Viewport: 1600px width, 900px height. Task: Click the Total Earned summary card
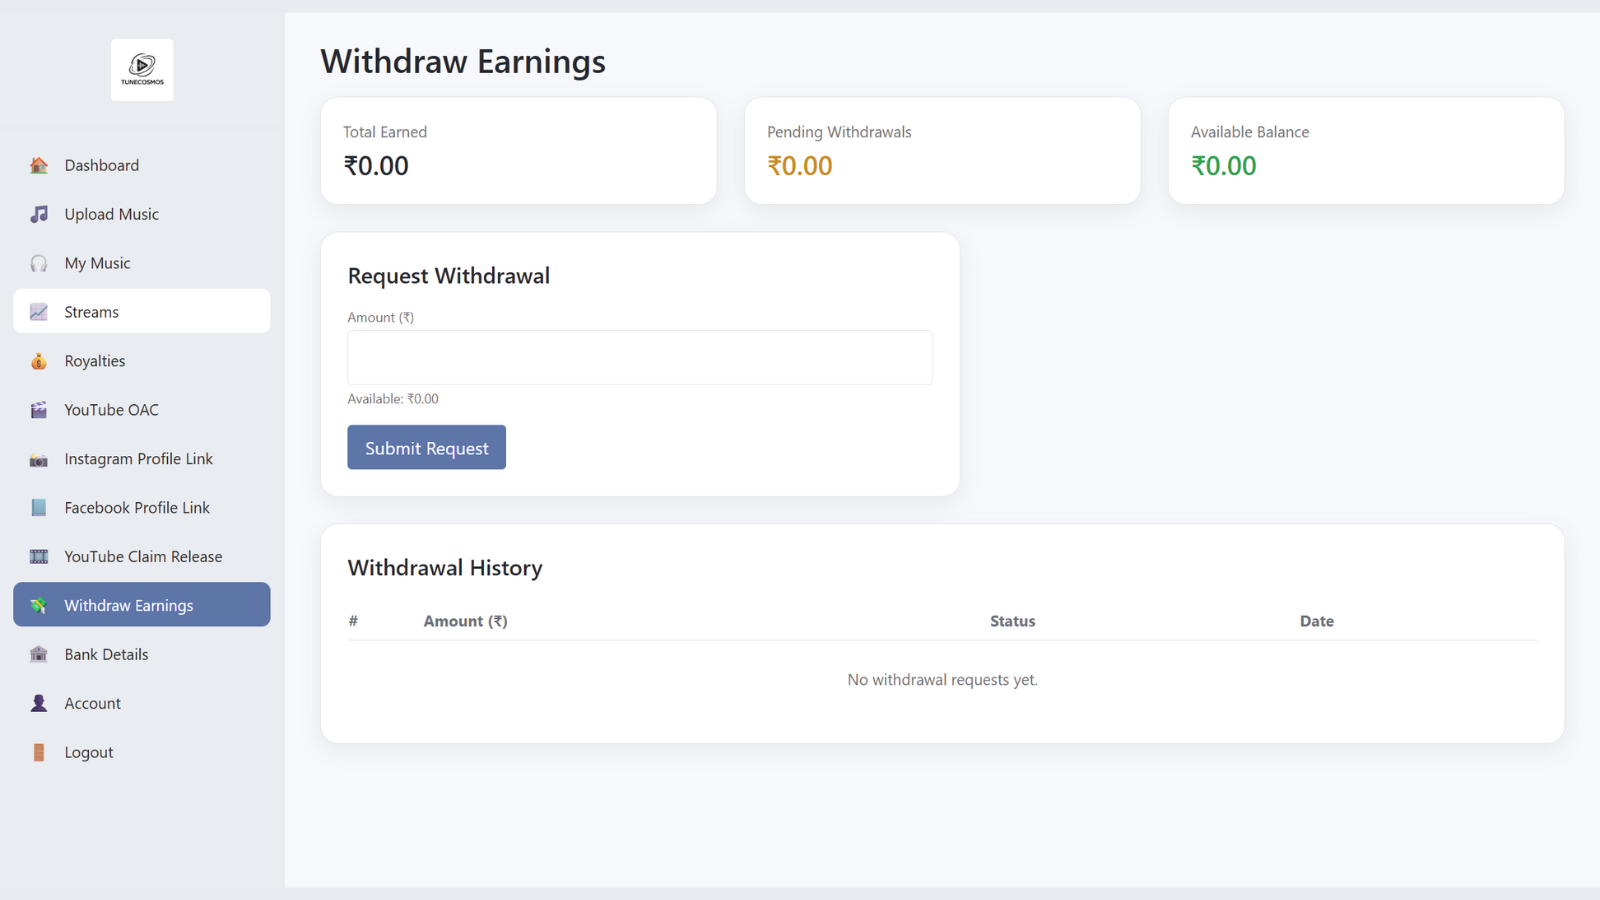click(x=518, y=150)
